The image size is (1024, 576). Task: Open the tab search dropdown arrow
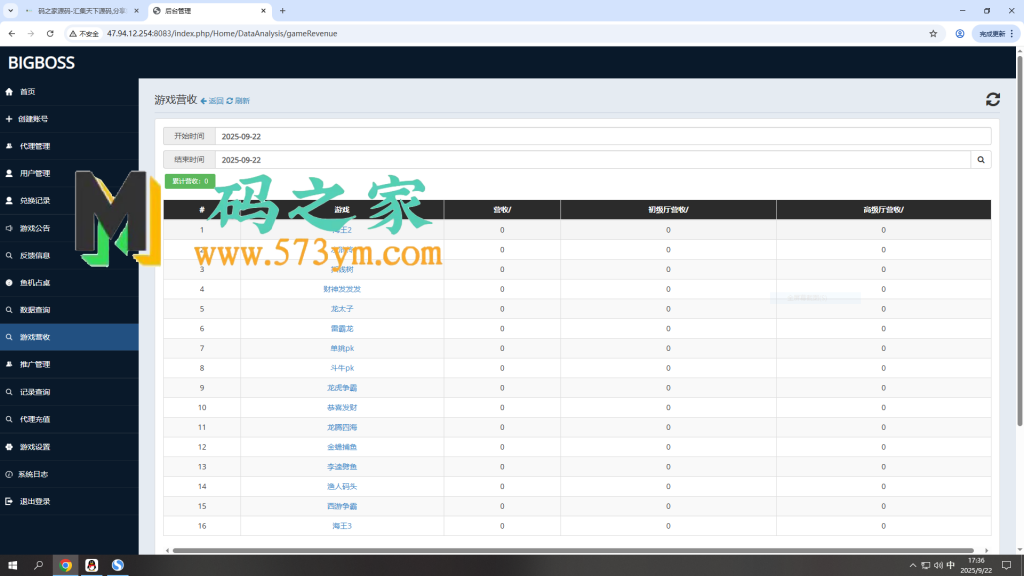[10, 11]
